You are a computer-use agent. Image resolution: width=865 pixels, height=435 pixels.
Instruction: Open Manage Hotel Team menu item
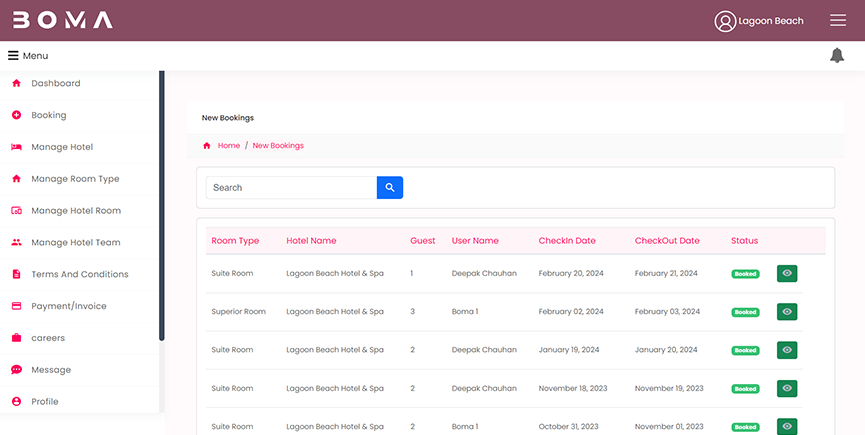76,242
